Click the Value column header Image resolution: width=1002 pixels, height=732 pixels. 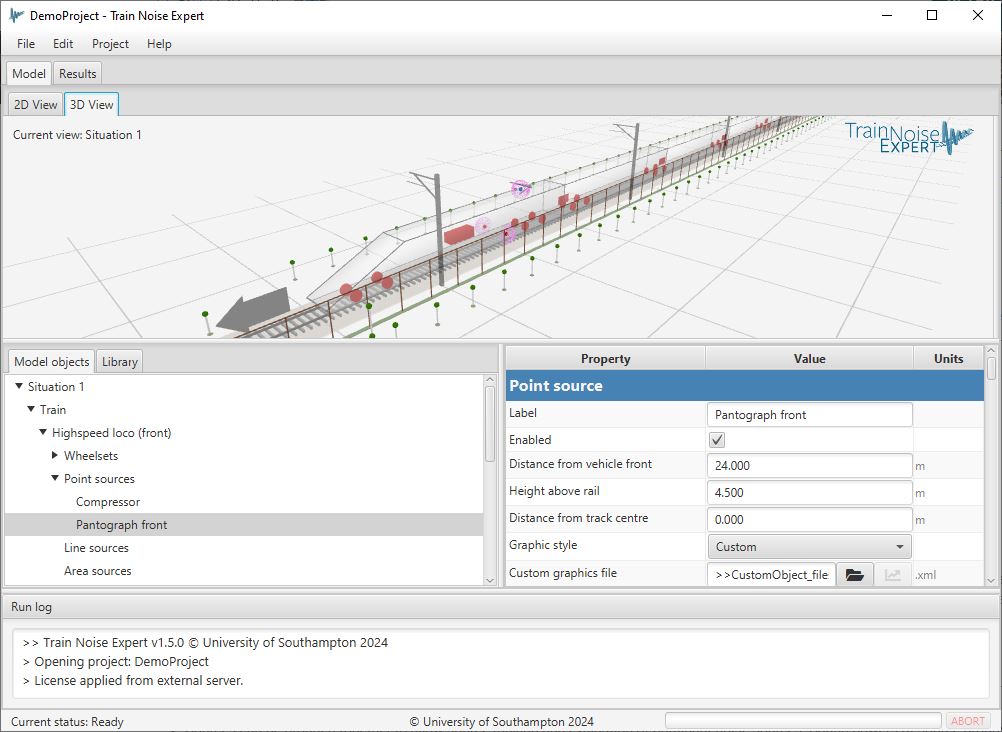coord(809,359)
